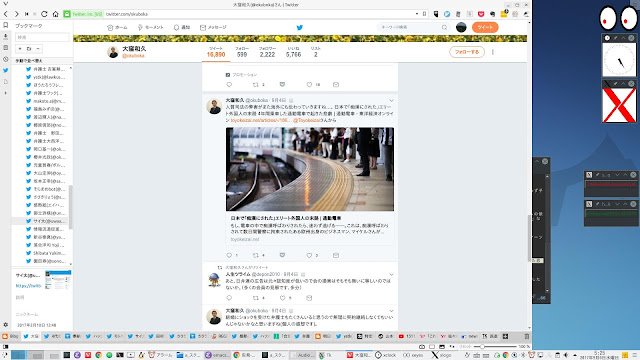Open the Downloads panel icon in the side strip
The width and height of the screenshot is (640, 360).
point(5,36)
